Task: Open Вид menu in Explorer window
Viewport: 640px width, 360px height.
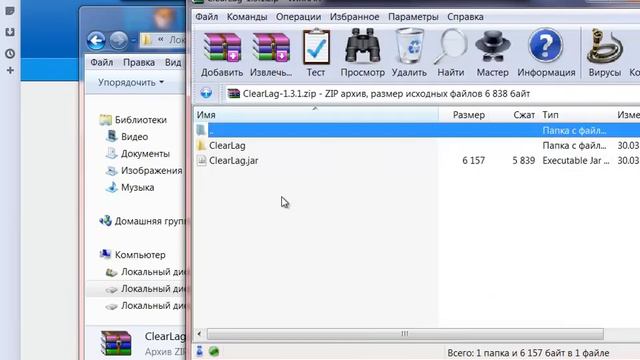Action: [173, 62]
